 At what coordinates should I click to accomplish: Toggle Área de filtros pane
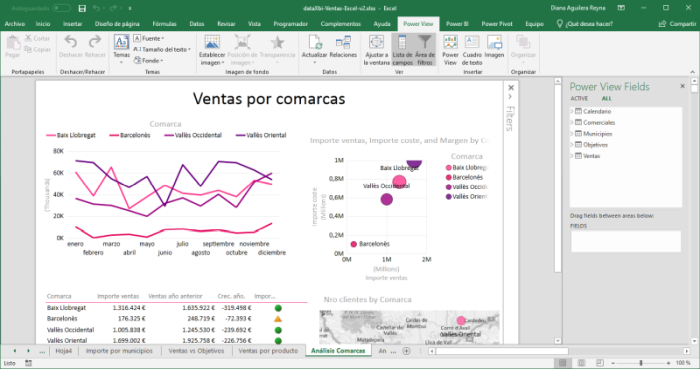425,50
